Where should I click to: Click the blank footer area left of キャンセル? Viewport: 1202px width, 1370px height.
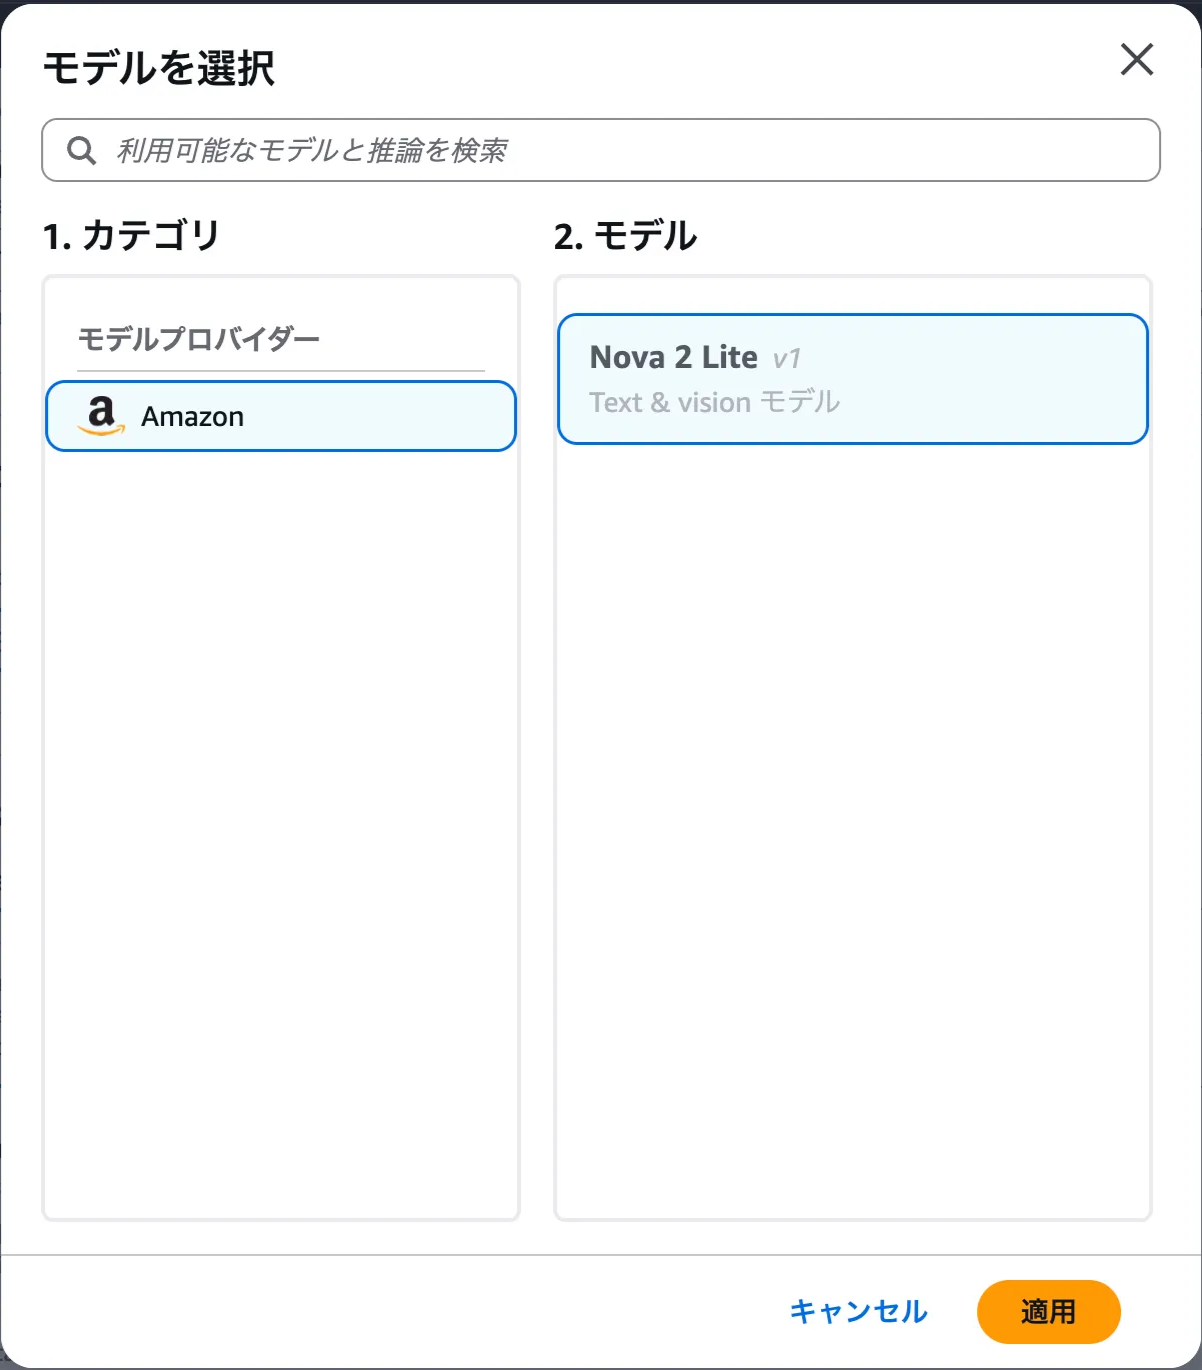[400, 1311]
